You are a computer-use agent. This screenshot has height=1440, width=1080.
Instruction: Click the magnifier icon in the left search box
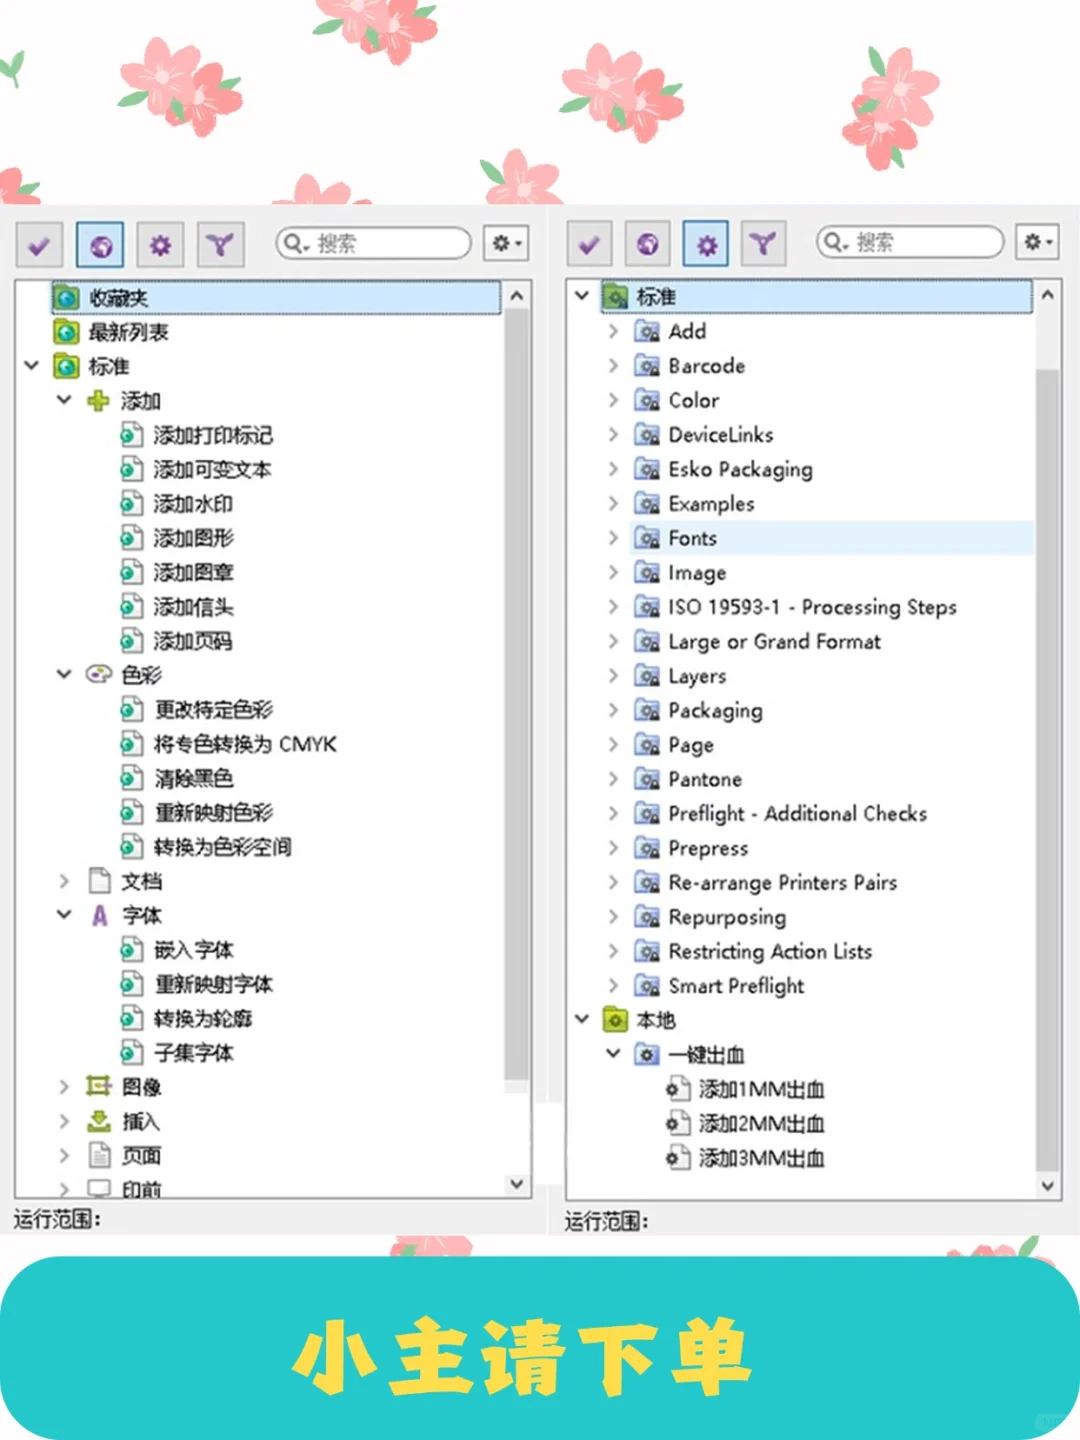coord(292,243)
